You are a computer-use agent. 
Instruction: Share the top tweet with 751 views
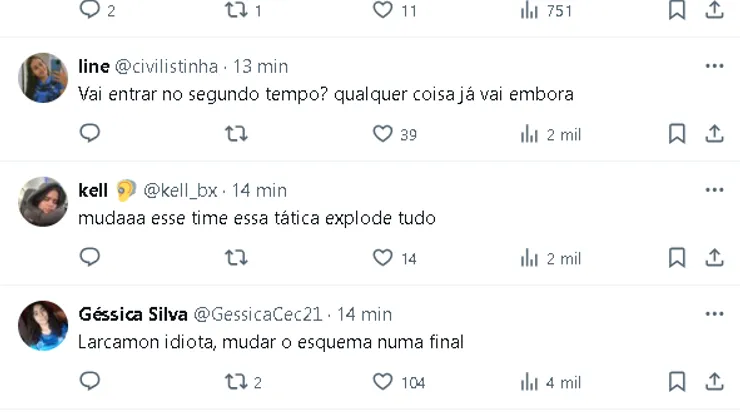(714, 10)
